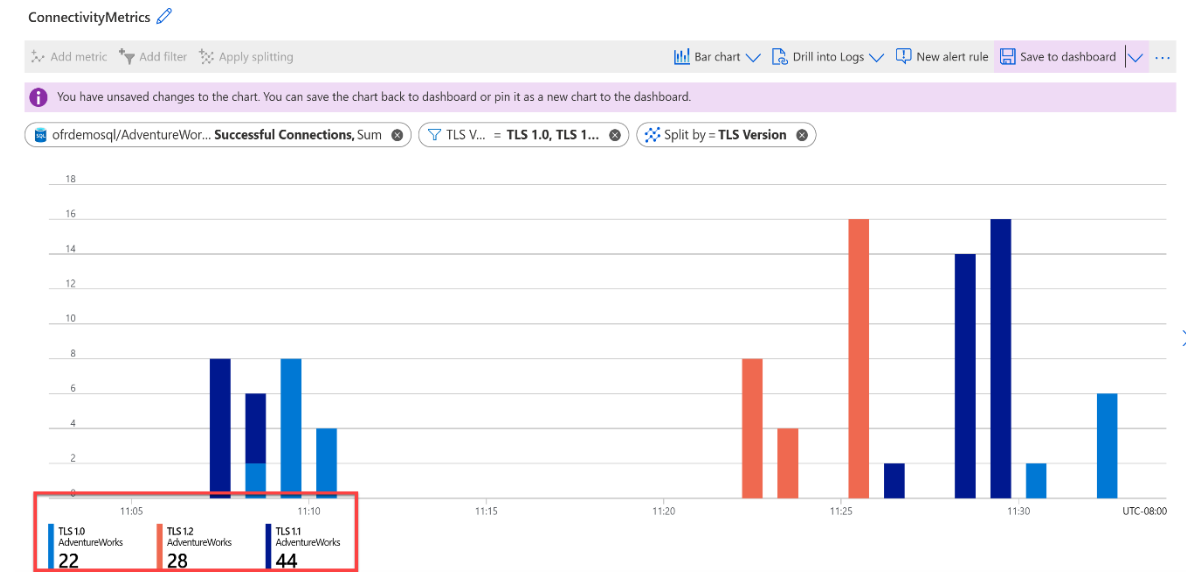
Task: Select the Apply splitting icon
Action: (x=206, y=56)
